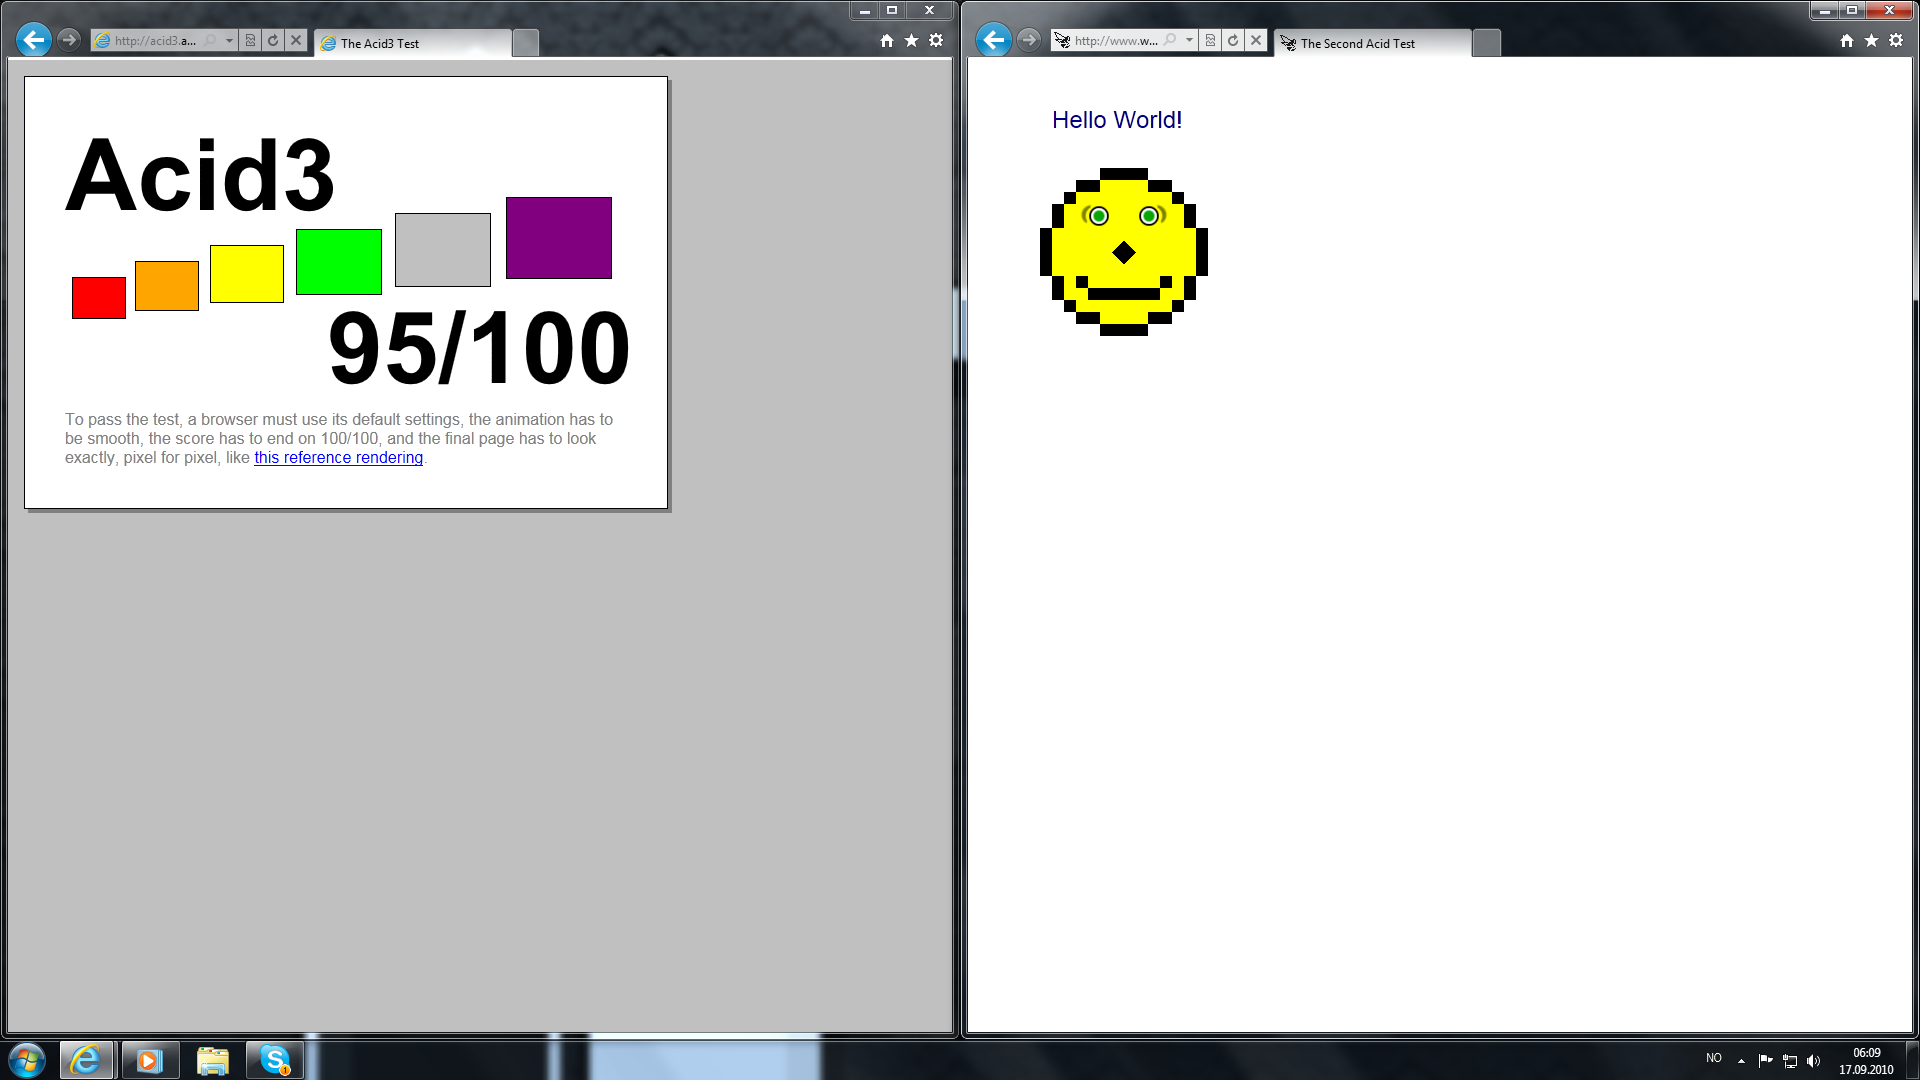Open Favorites star in Acid3 window
Image resolution: width=1920 pixels, height=1080 pixels.
coord(911,40)
